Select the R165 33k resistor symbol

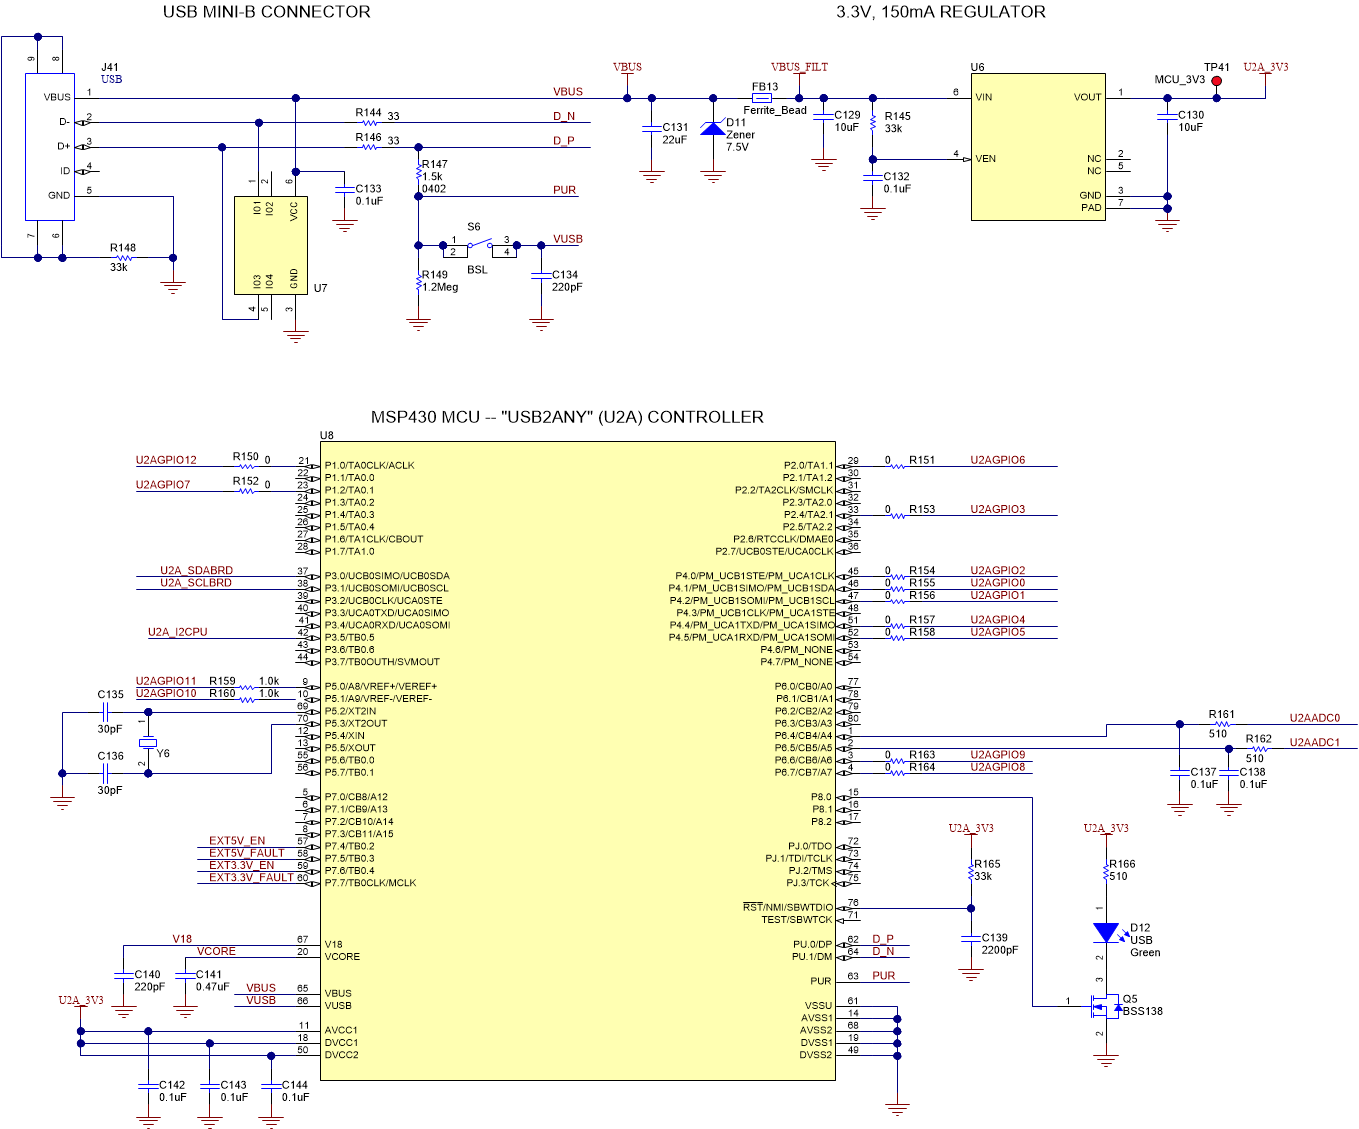pyautogui.click(x=970, y=872)
